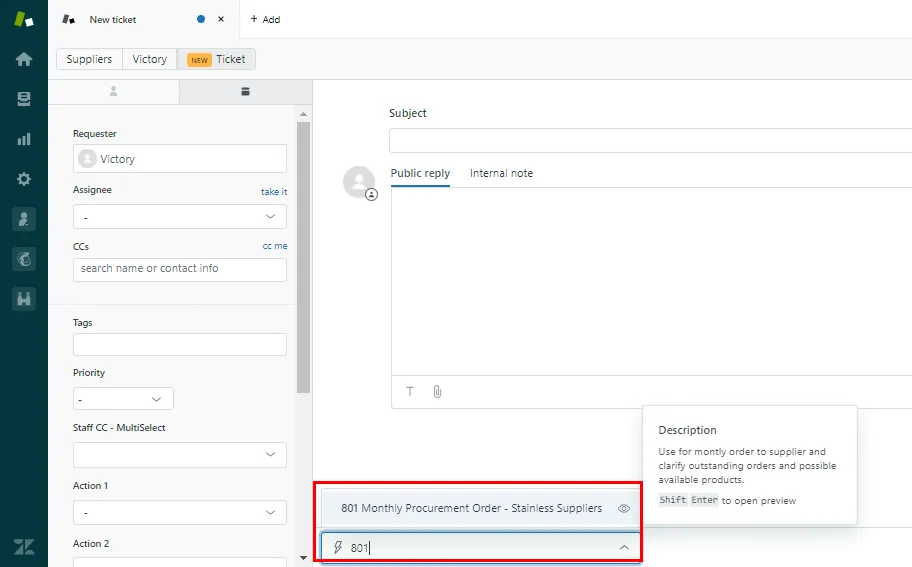Expand the Assignee dropdown
Screen dimensions: 912x567
[x=180, y=216]
